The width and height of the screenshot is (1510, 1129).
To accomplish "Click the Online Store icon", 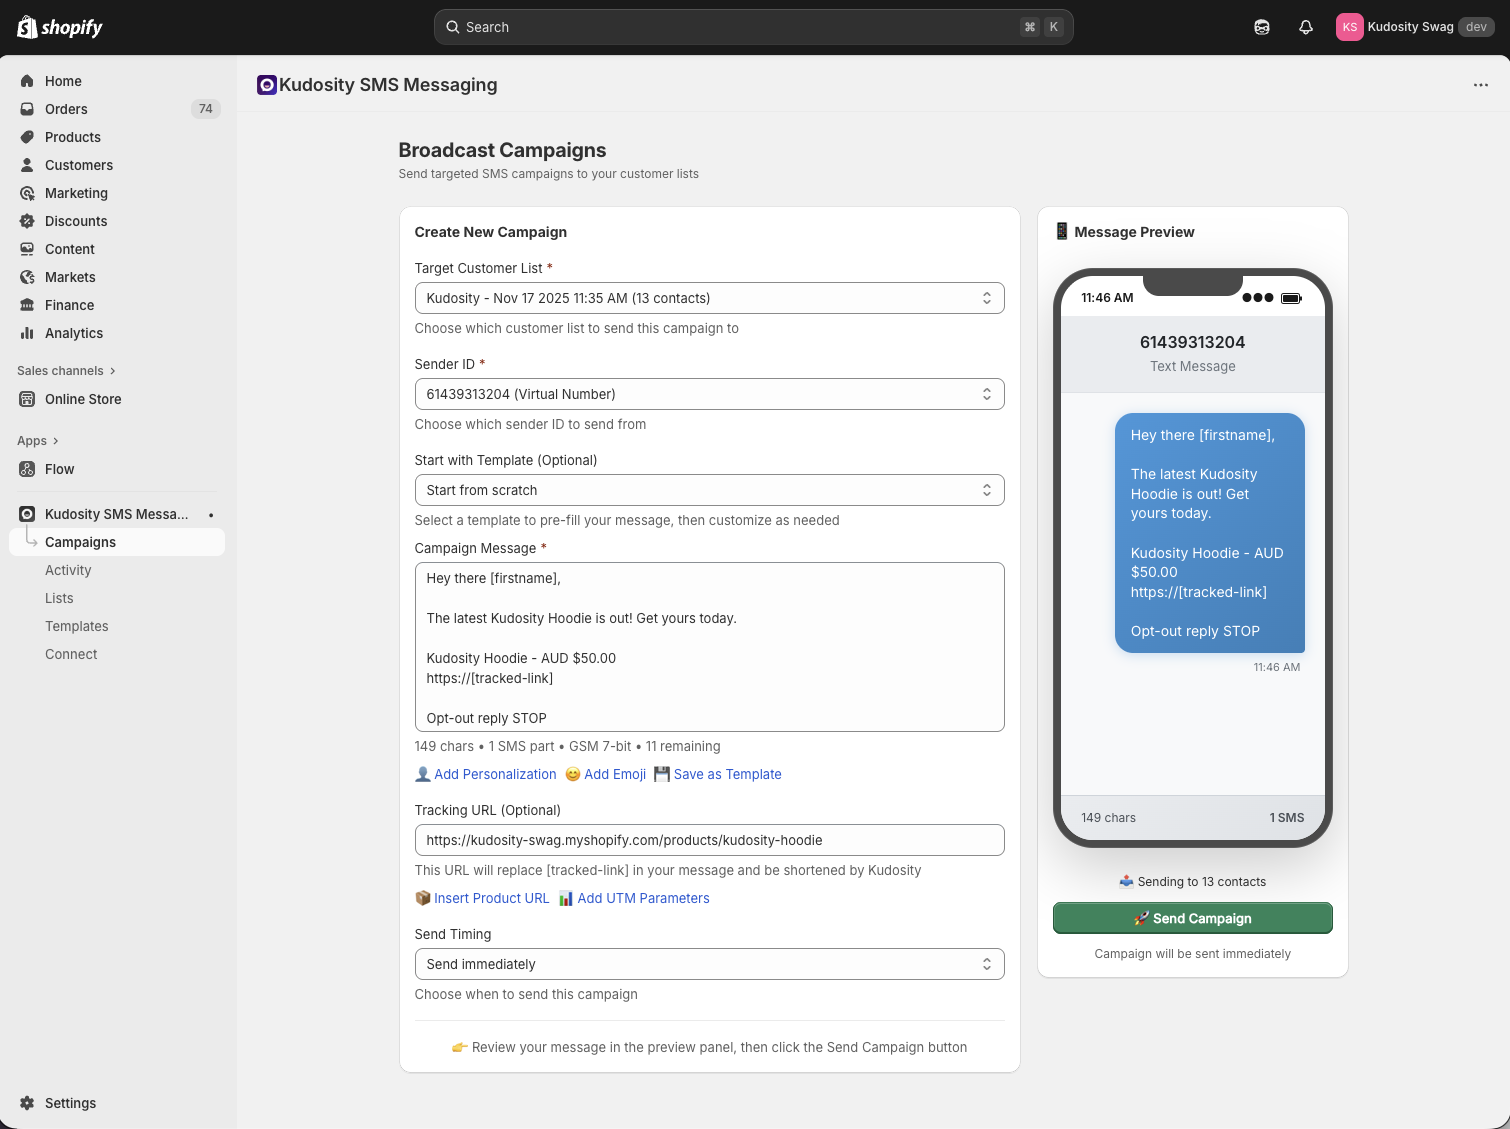I will click(27, 399).
